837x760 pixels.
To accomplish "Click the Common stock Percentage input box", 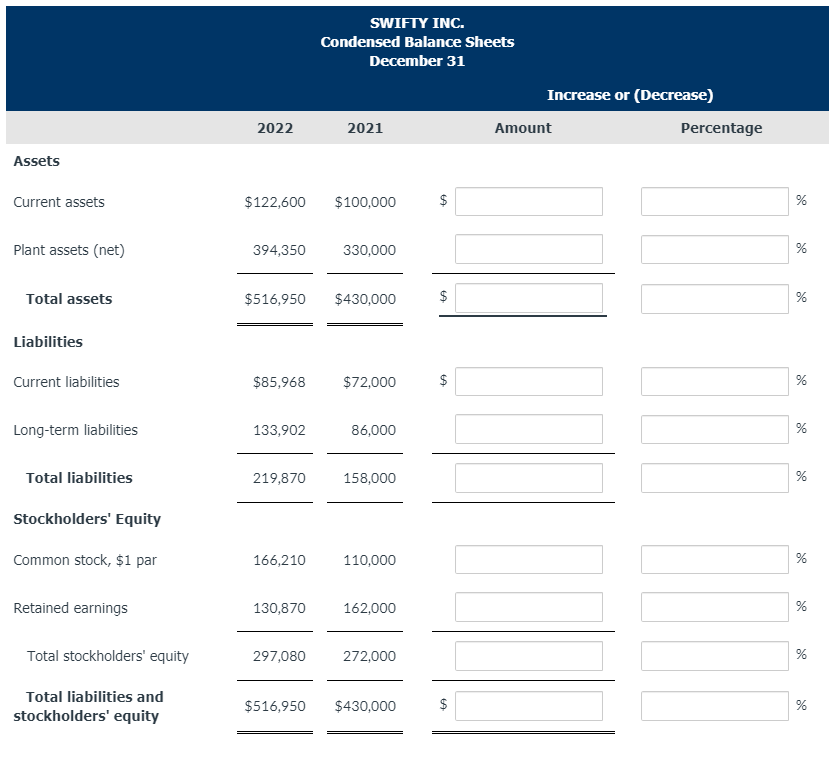I will click(714, 558).
